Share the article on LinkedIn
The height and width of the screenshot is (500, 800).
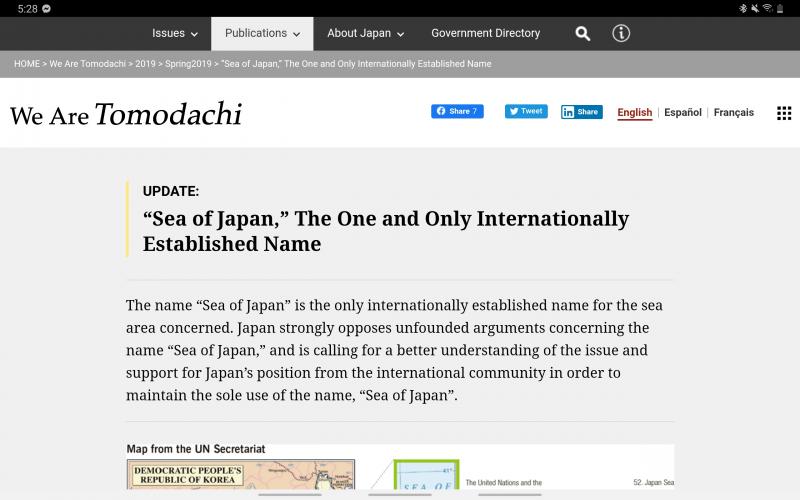click(581, 112)
